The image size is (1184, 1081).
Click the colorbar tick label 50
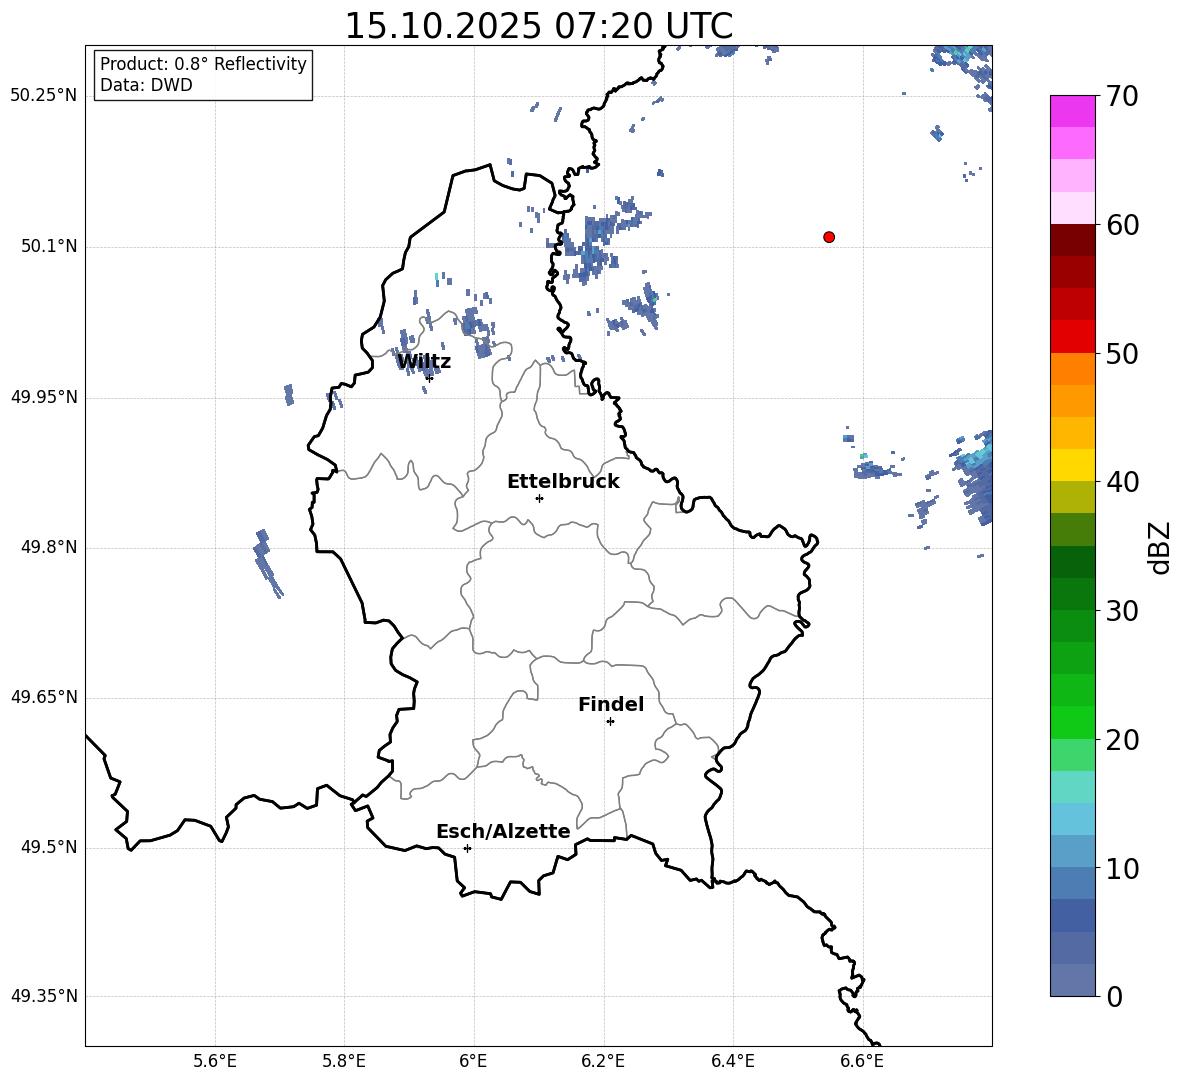(1122, 353)
